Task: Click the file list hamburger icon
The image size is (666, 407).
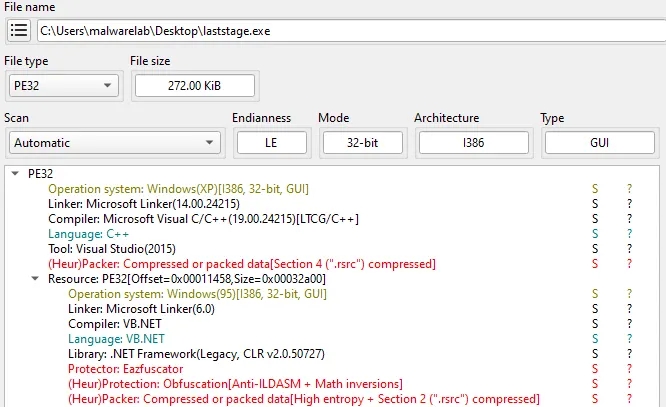Action: (x=18, y=30)
